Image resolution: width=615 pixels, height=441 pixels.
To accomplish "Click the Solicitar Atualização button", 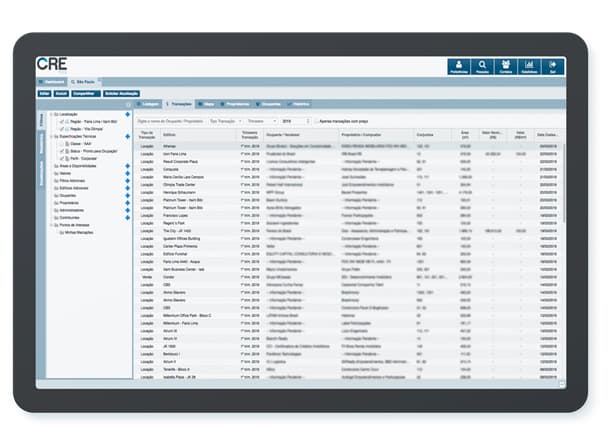I will (121, 93).
